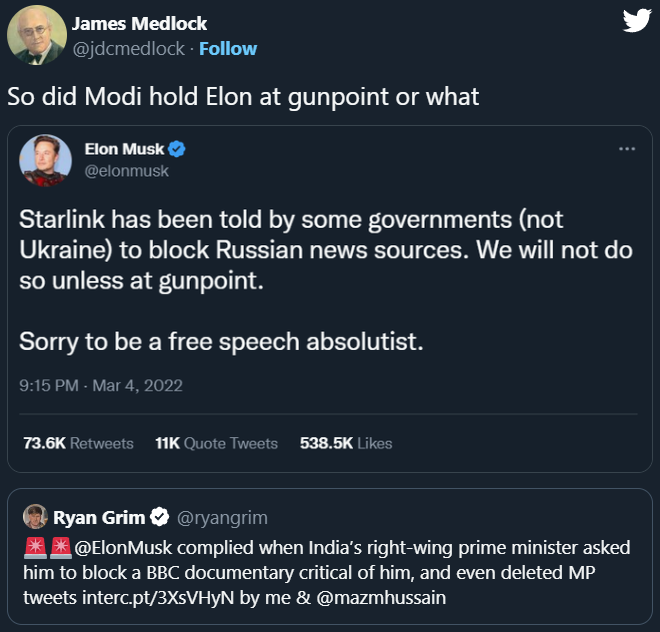View the 538.5K Likes list

tap(346, 443)
